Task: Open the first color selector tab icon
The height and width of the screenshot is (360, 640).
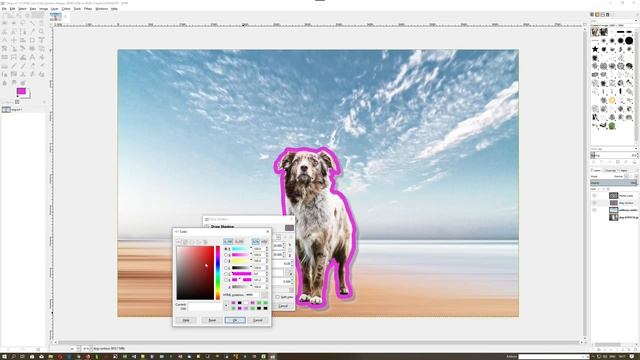Action: (179, 241)
